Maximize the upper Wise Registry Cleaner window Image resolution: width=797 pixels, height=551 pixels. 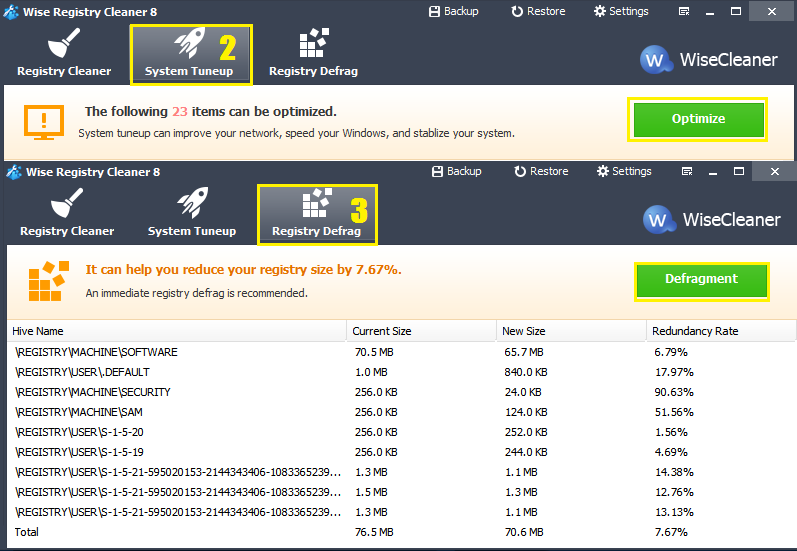735,11
